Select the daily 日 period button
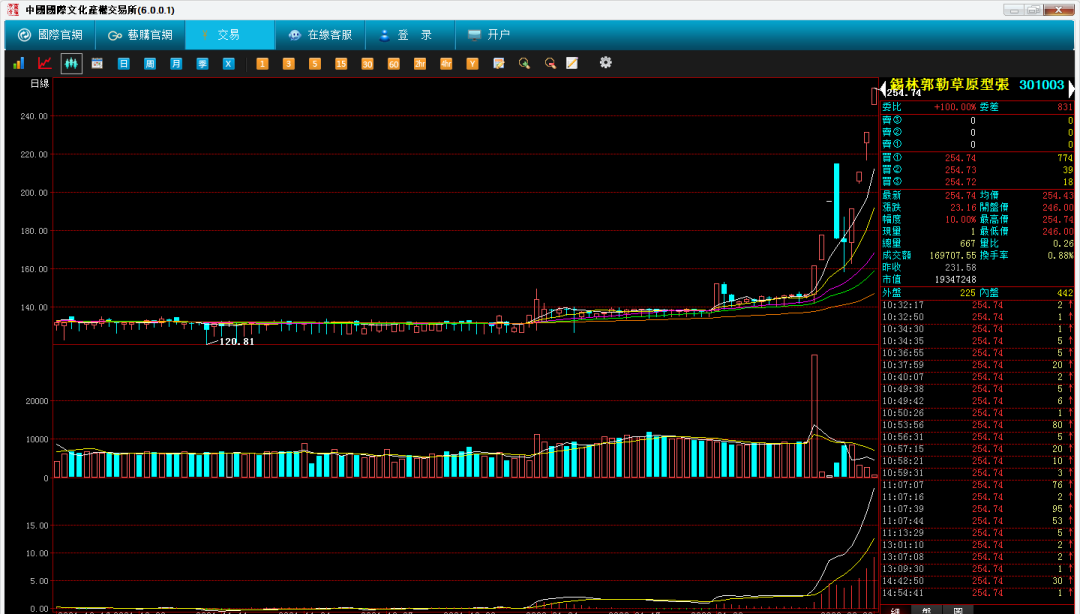Image resolution: width=1080 pixels, height=614 pixels. click(x=123, y=63)
